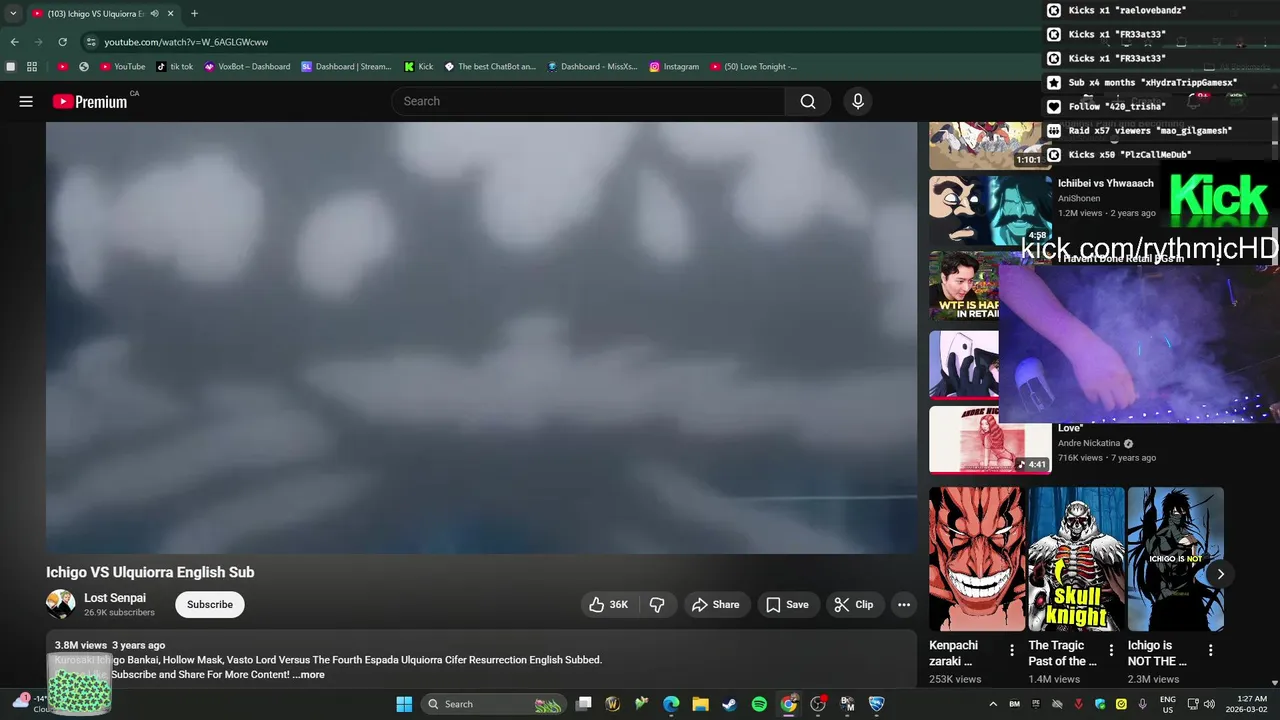
Task: Click the main video player
Action: pos(481,338)
